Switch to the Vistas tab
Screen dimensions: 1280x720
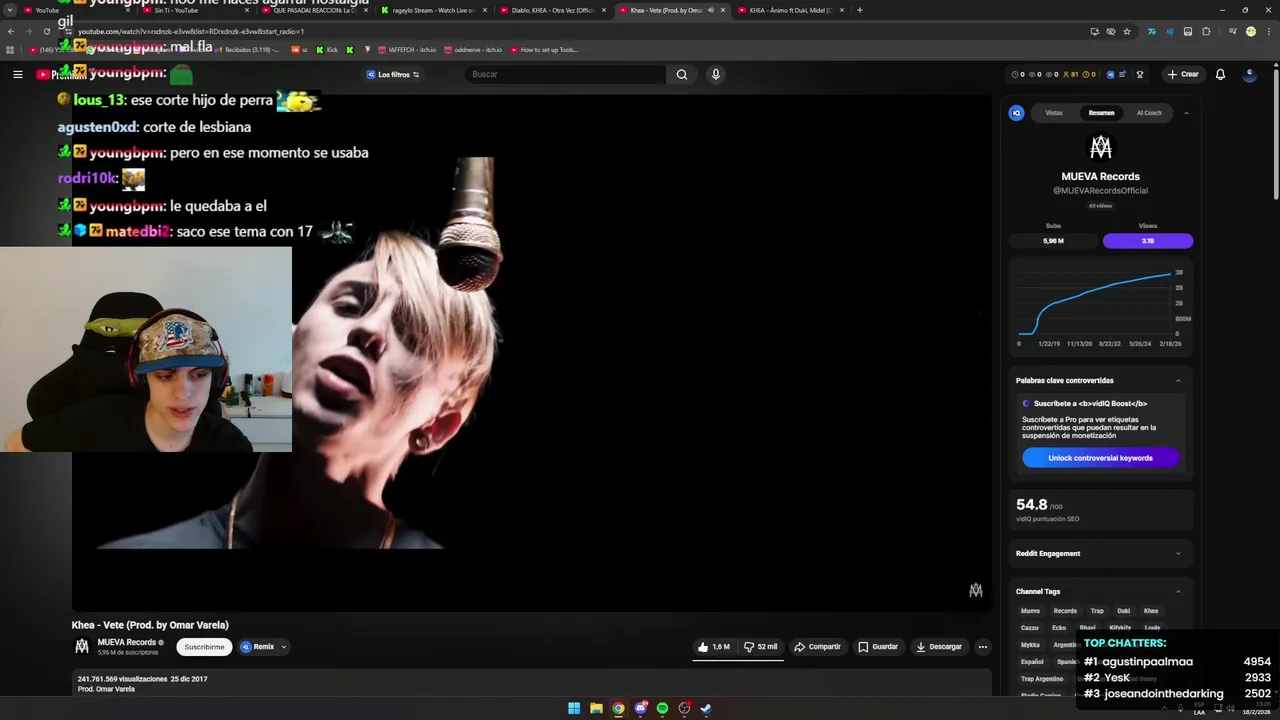tap(1054, 113)
